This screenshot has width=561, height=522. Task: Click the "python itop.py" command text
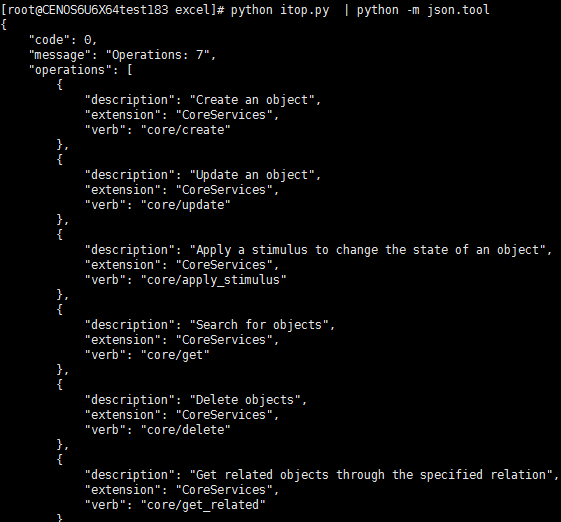(x=280, y=10)
